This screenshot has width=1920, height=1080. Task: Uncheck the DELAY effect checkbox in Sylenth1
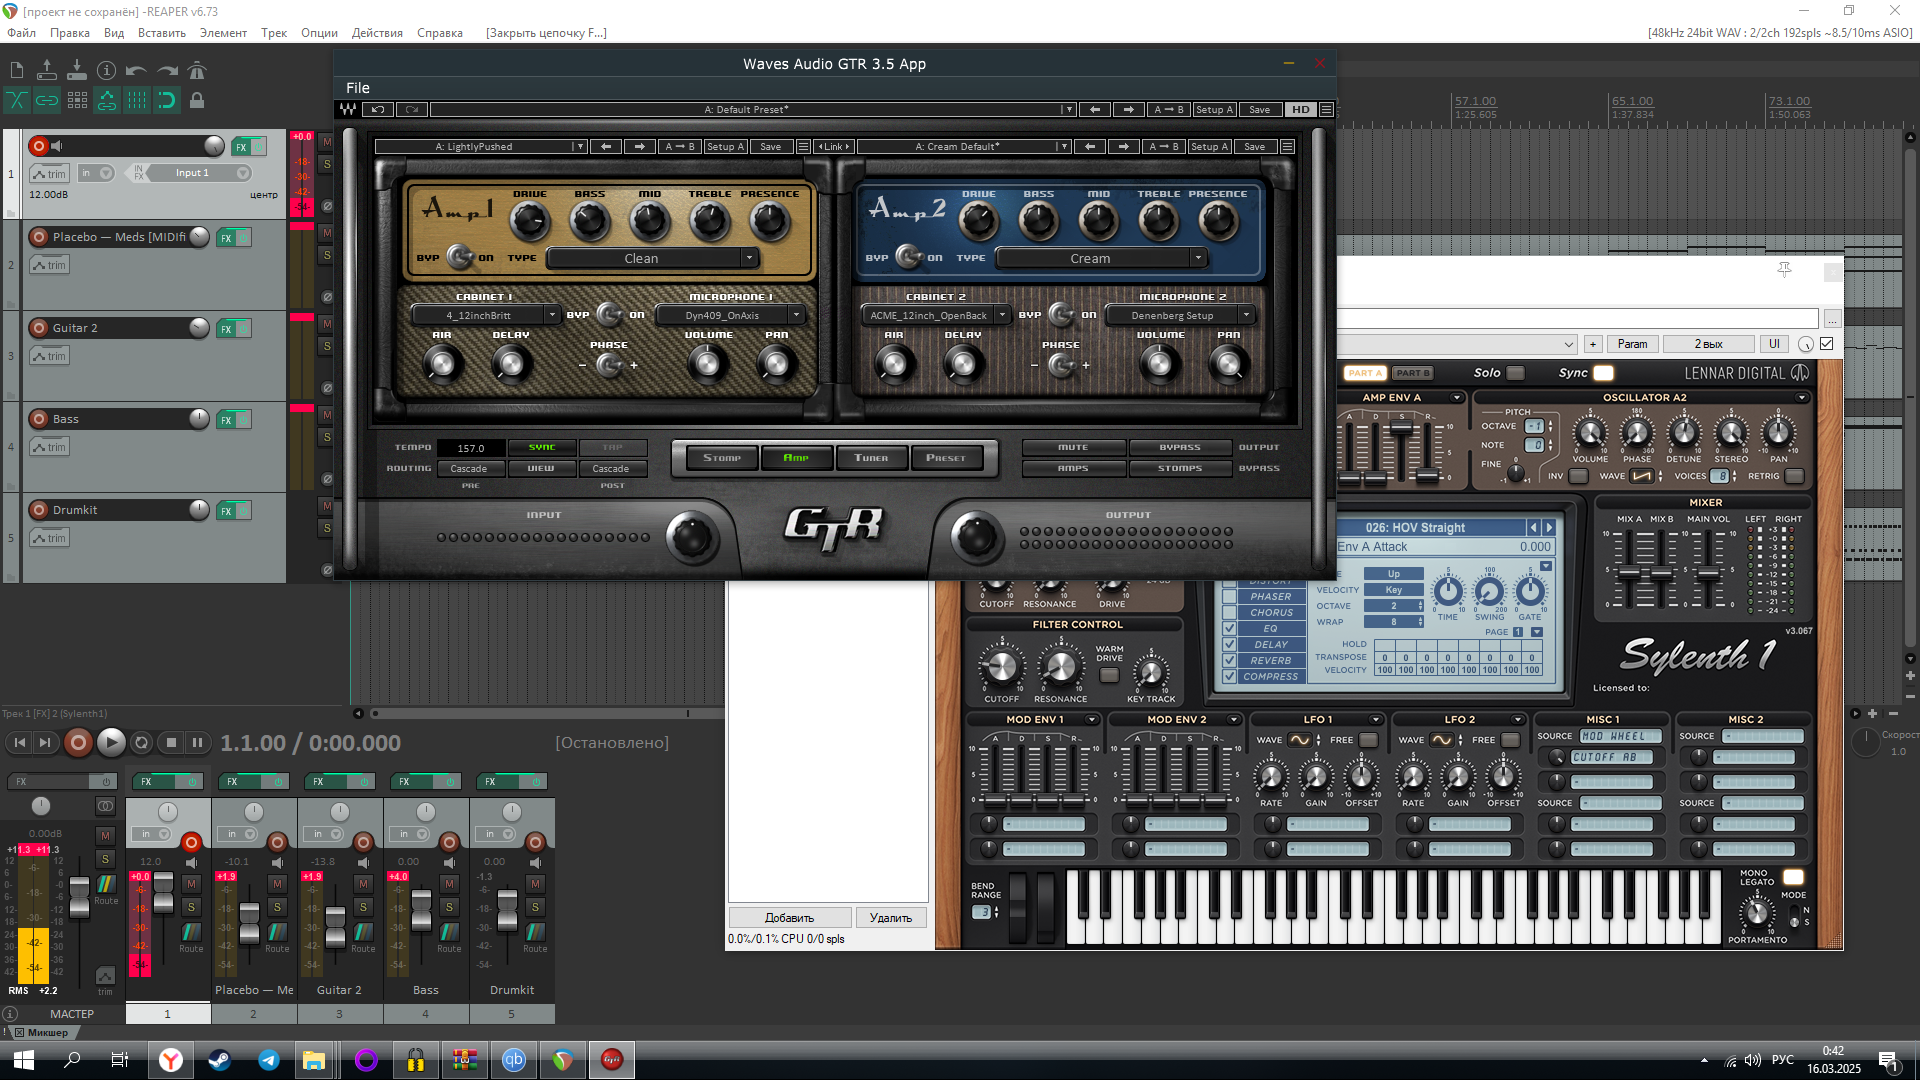click(1229, 645)
